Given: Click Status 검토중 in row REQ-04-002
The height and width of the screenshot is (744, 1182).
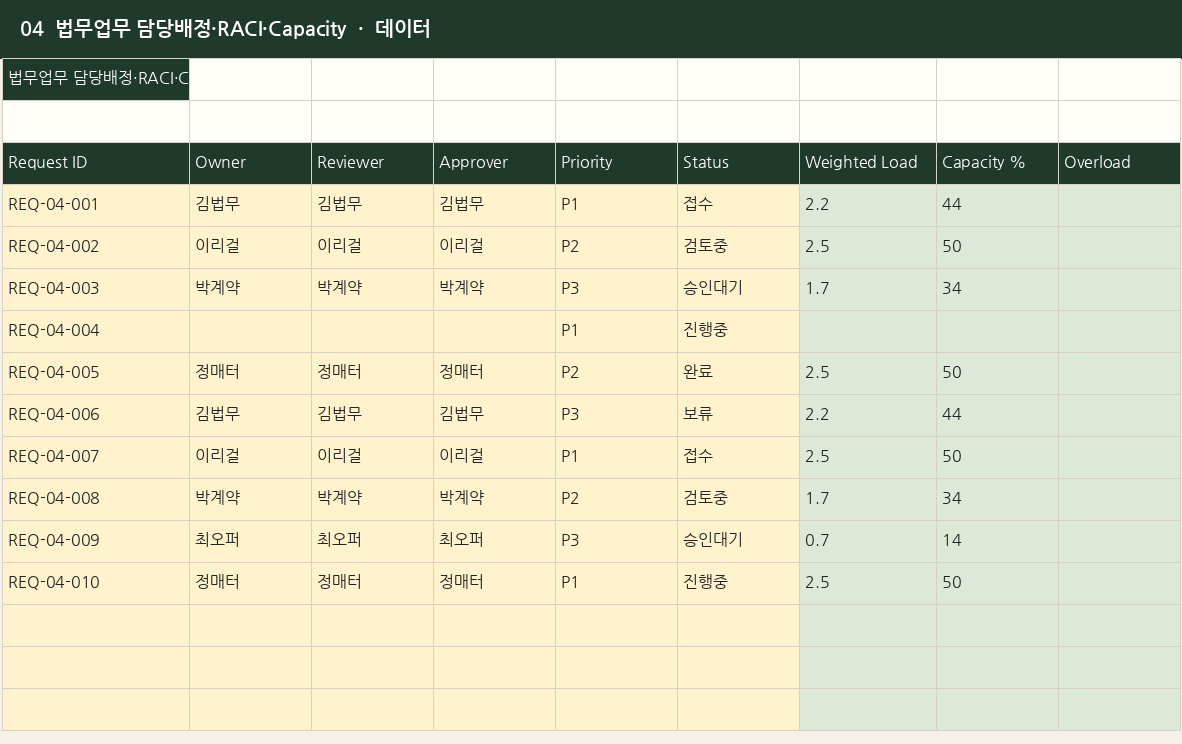Looking at the screenshot, I should click(x=739, y=247).
